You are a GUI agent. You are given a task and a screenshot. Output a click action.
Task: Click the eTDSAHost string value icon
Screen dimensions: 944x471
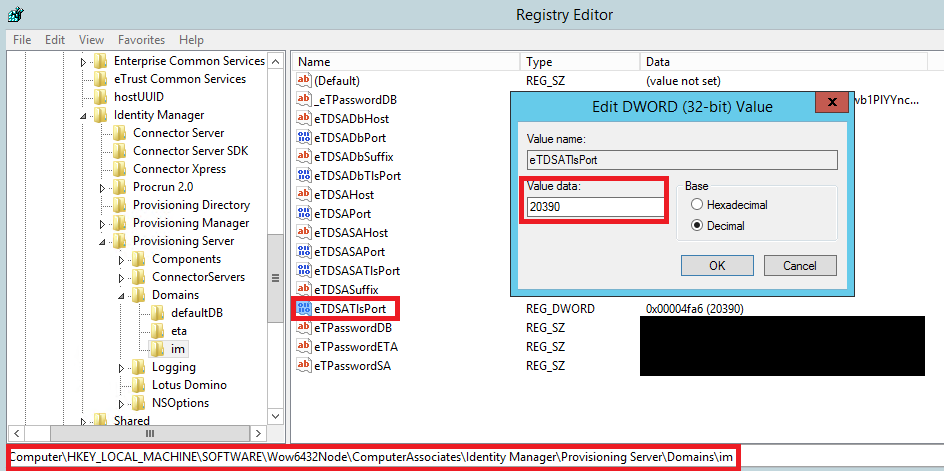[x=304, y=195]
